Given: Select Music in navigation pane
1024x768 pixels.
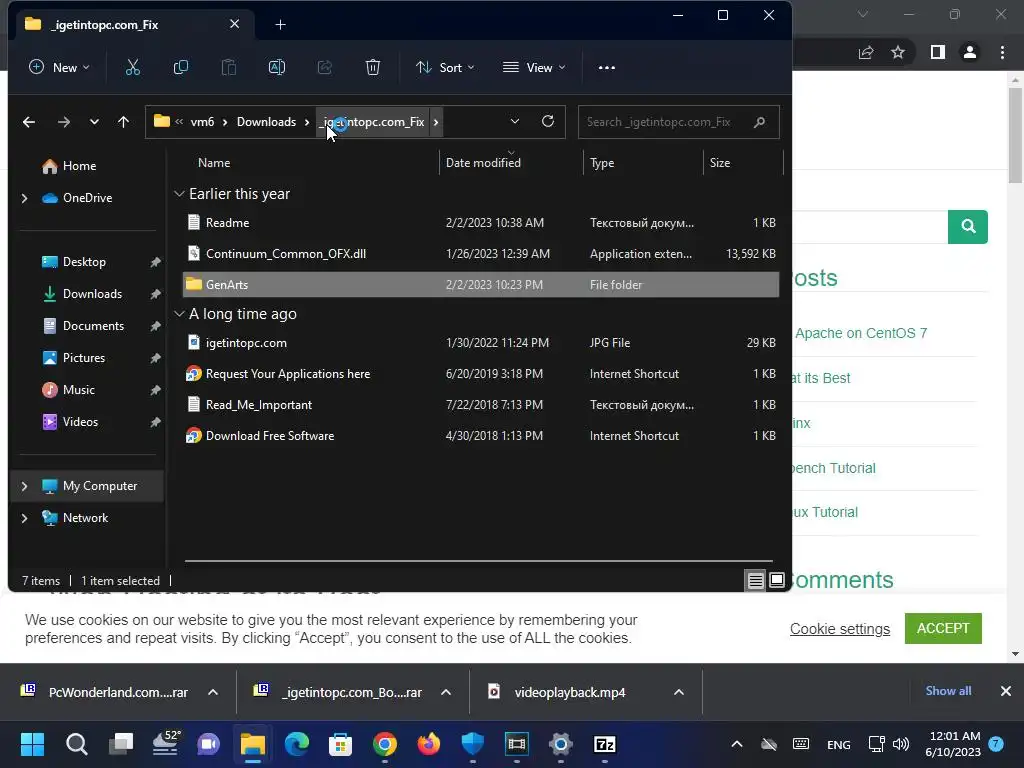Looking at the screenshot, I should click(x=78, y=390).
